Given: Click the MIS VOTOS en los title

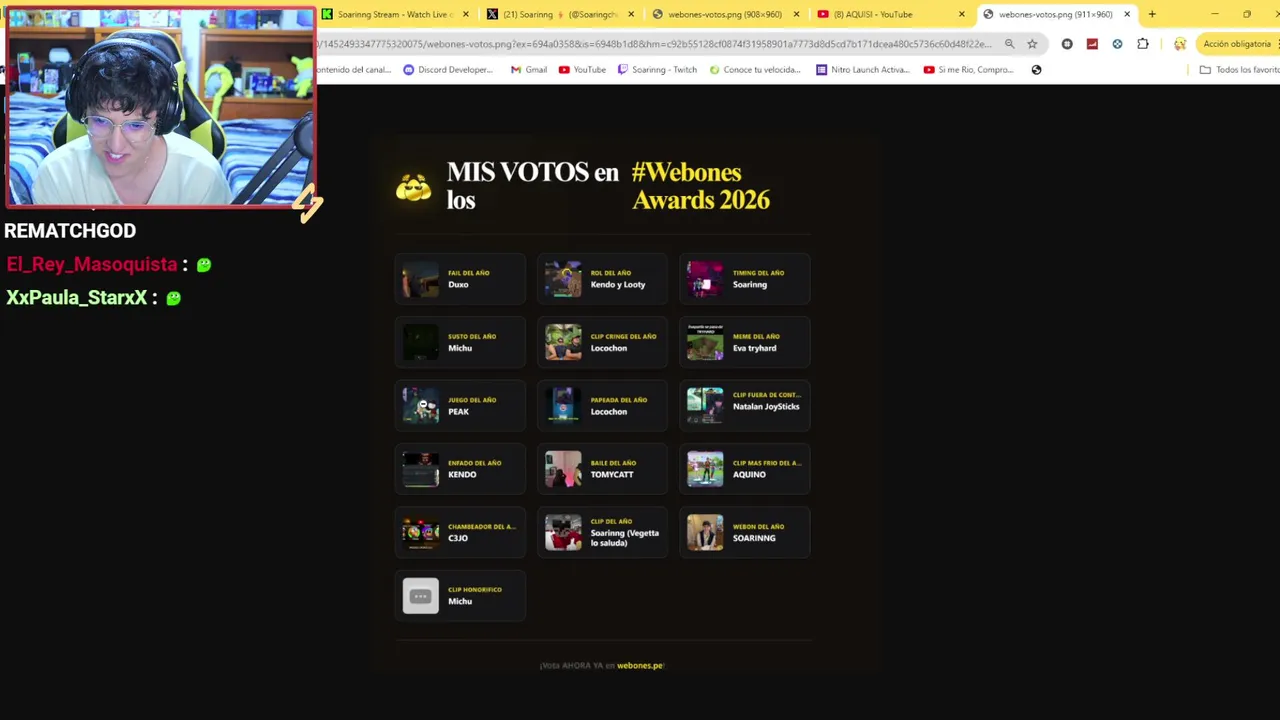Looking at the screenshot, I should click(533, 186).
